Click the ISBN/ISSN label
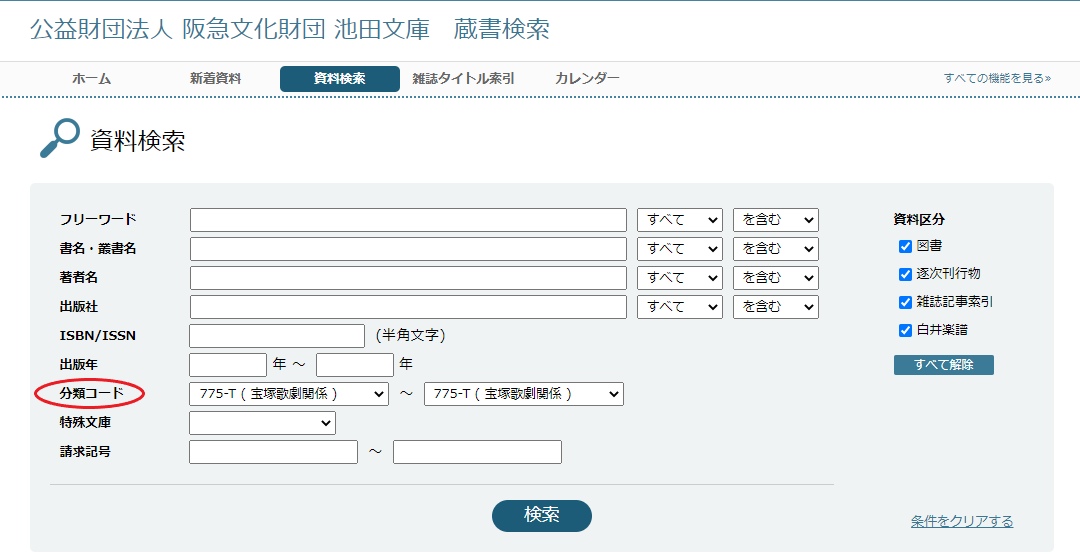Image resolution: width=1080 pixels, height=555 pixels. pos(98,335)
